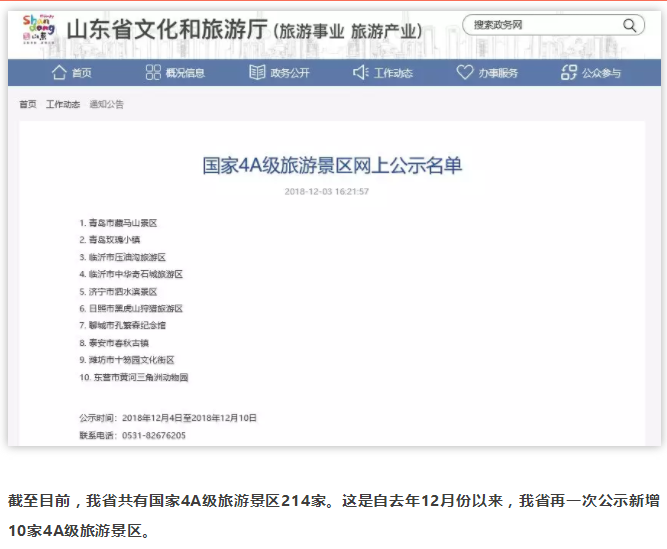Click the speaker icon beside 工作动态

360,73
